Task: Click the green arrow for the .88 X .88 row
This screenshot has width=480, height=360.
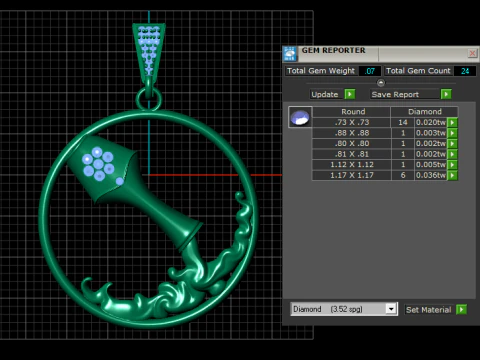Action: point(452,133)
